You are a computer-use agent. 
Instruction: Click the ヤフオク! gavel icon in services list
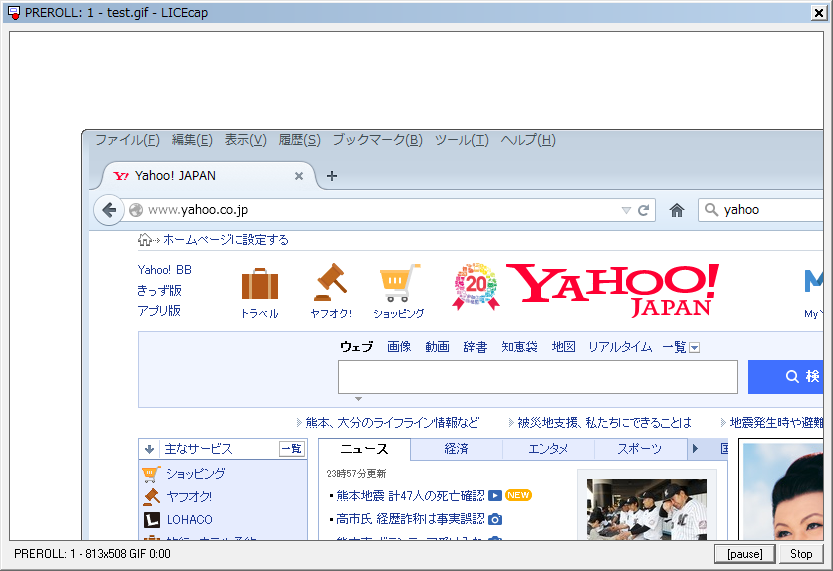[152, 497]
